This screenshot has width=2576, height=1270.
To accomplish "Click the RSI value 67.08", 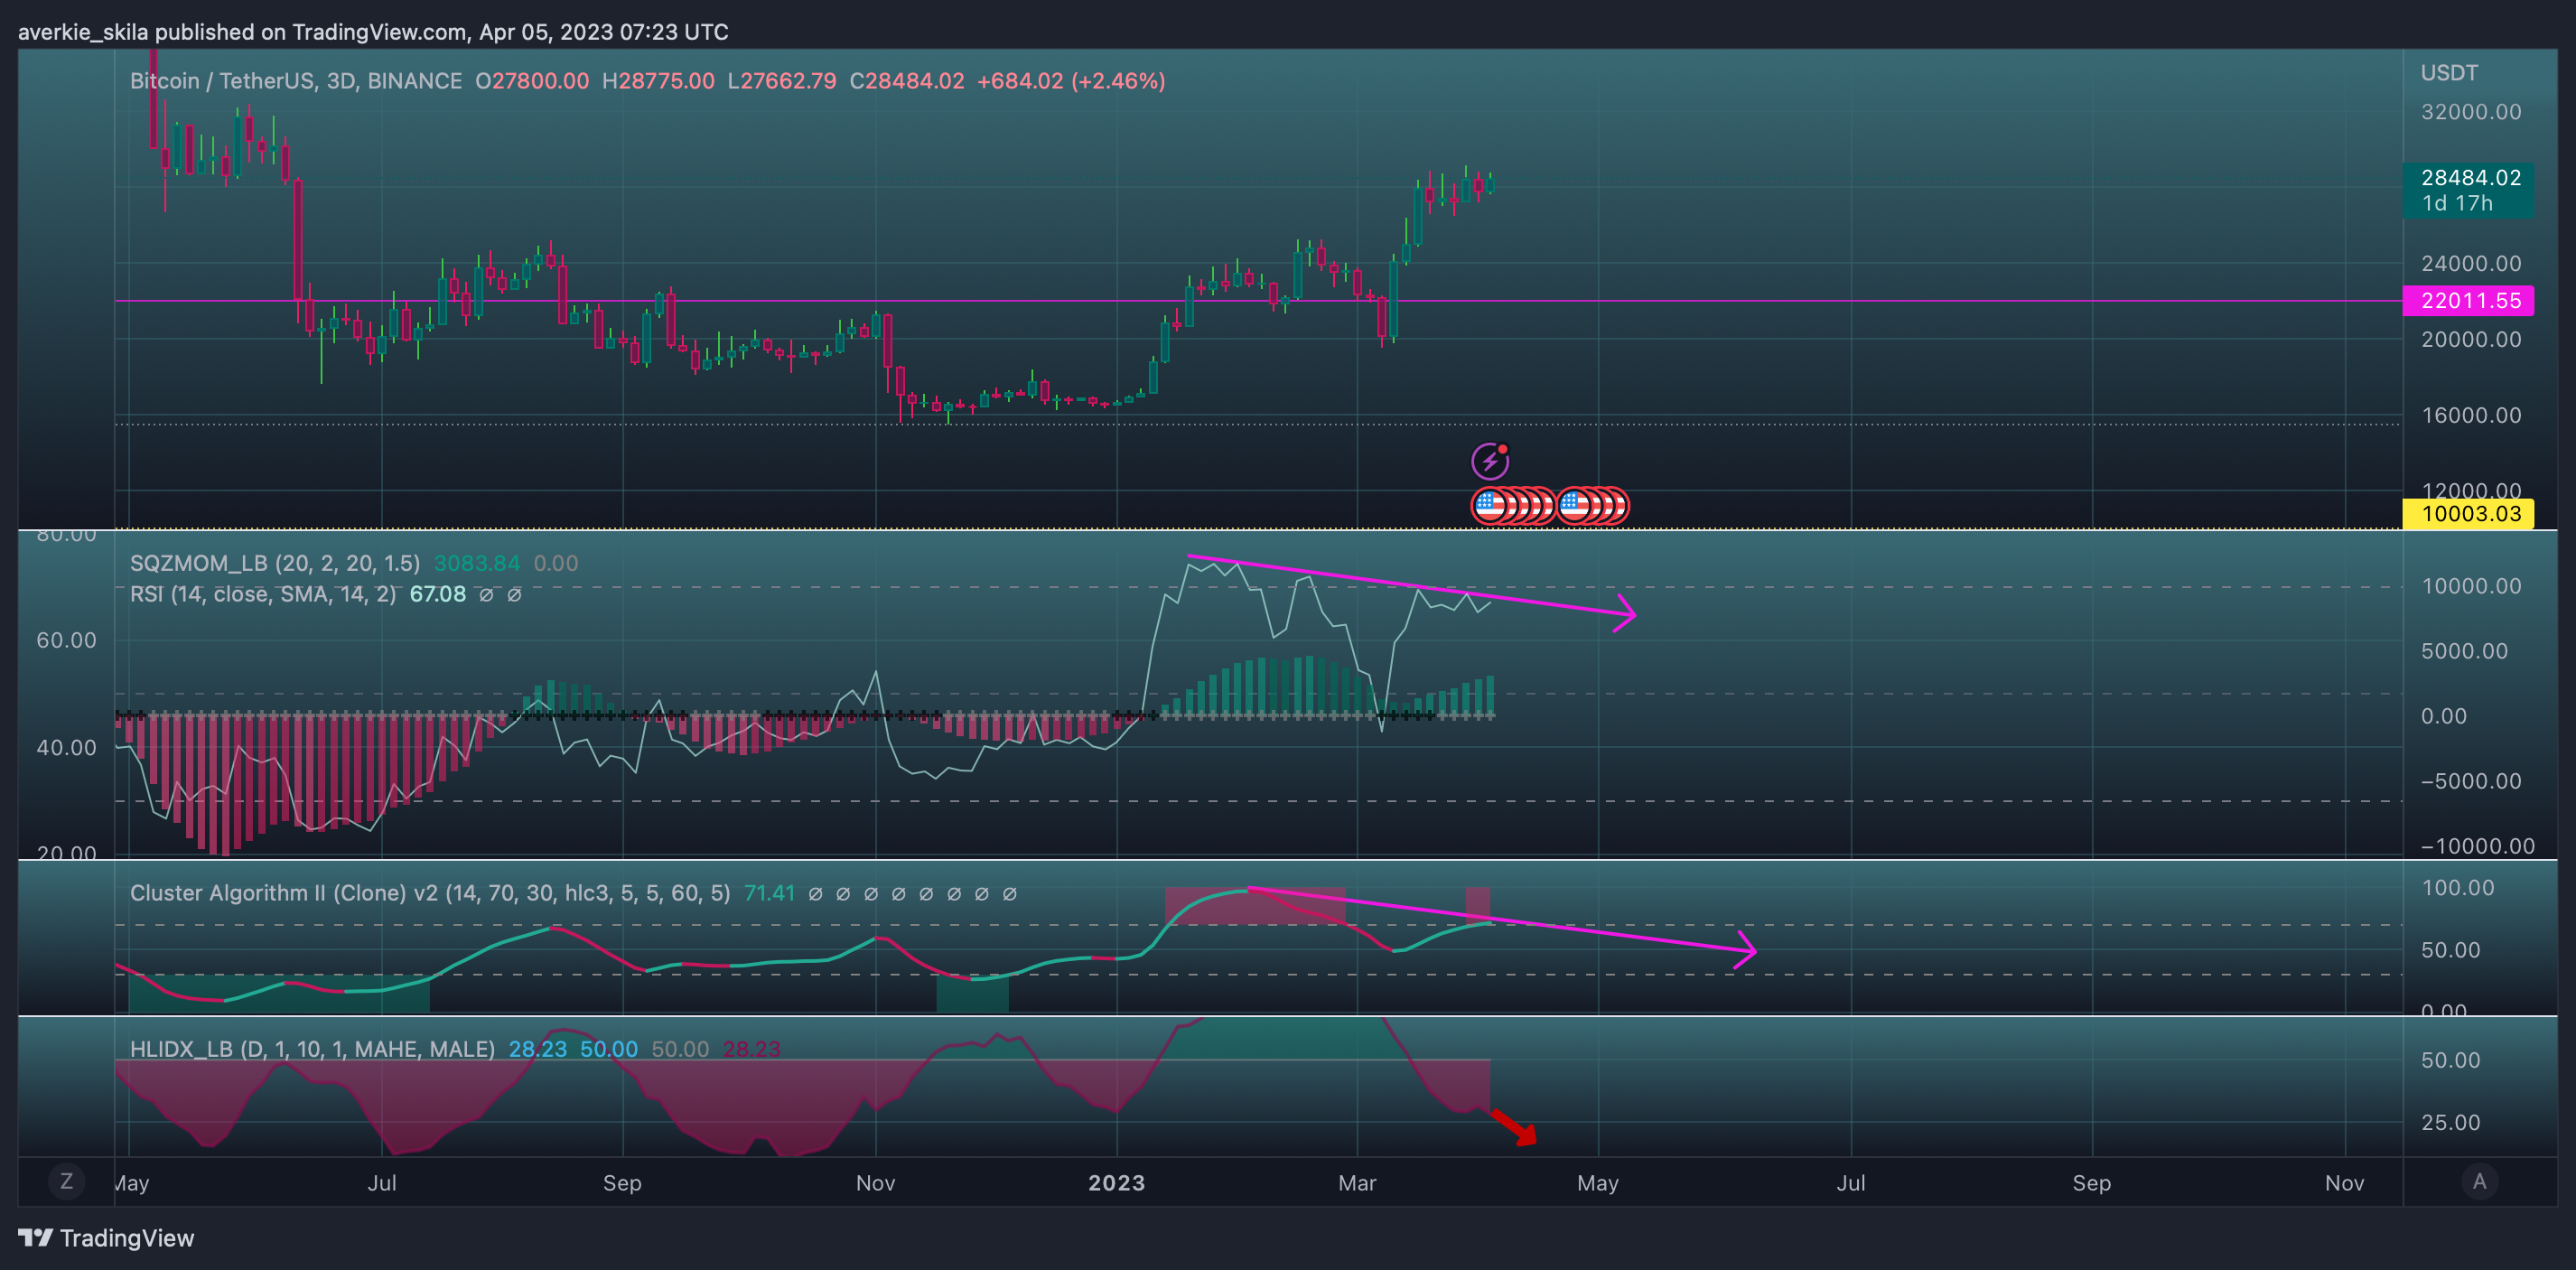I will 438,594.
